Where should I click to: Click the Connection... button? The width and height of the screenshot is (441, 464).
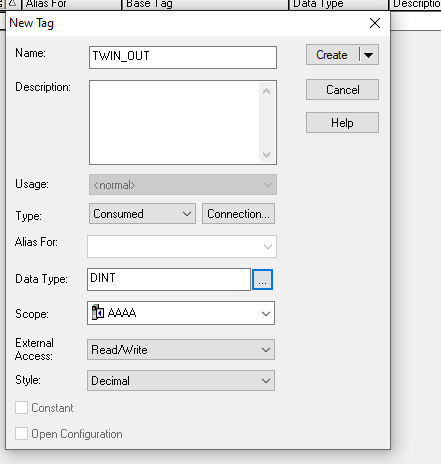pyautogui.click(x=238, y=214)
